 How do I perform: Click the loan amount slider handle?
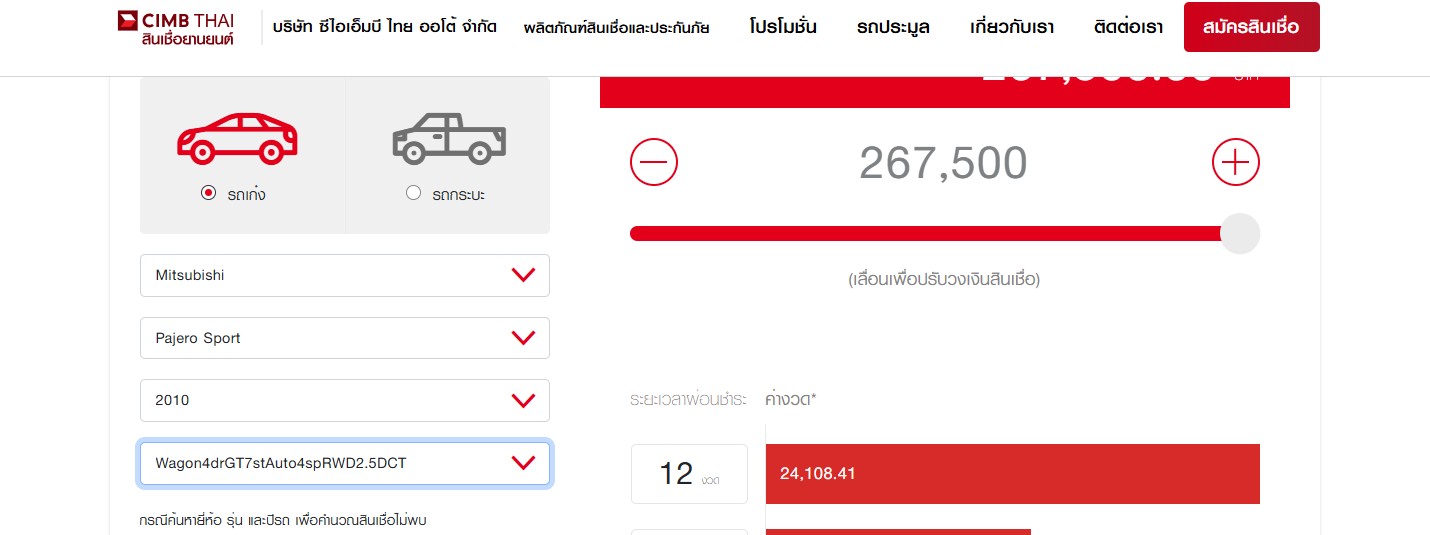[1239, 234]
